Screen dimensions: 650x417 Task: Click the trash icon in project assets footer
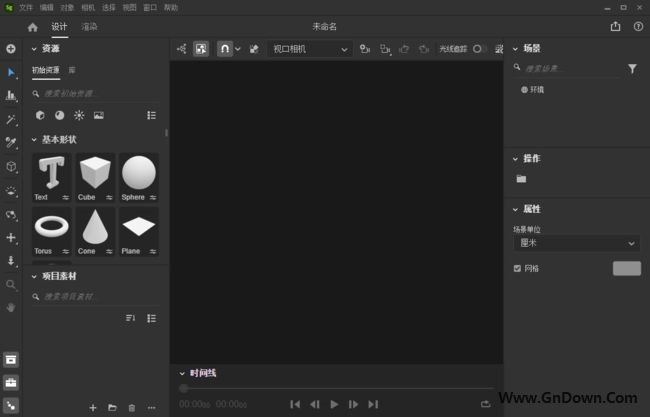132,408
